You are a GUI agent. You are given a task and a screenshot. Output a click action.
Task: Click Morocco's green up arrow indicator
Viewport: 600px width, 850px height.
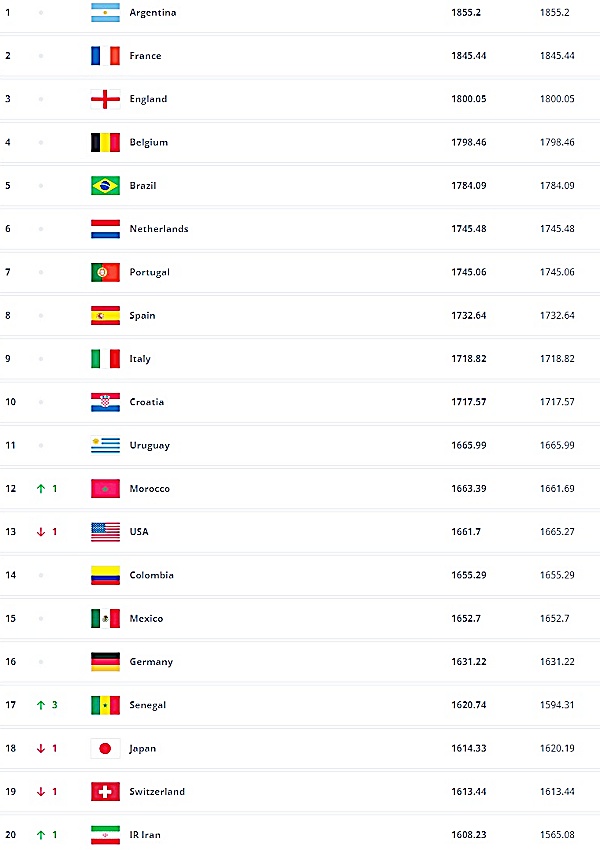click(x=41, y=488)
